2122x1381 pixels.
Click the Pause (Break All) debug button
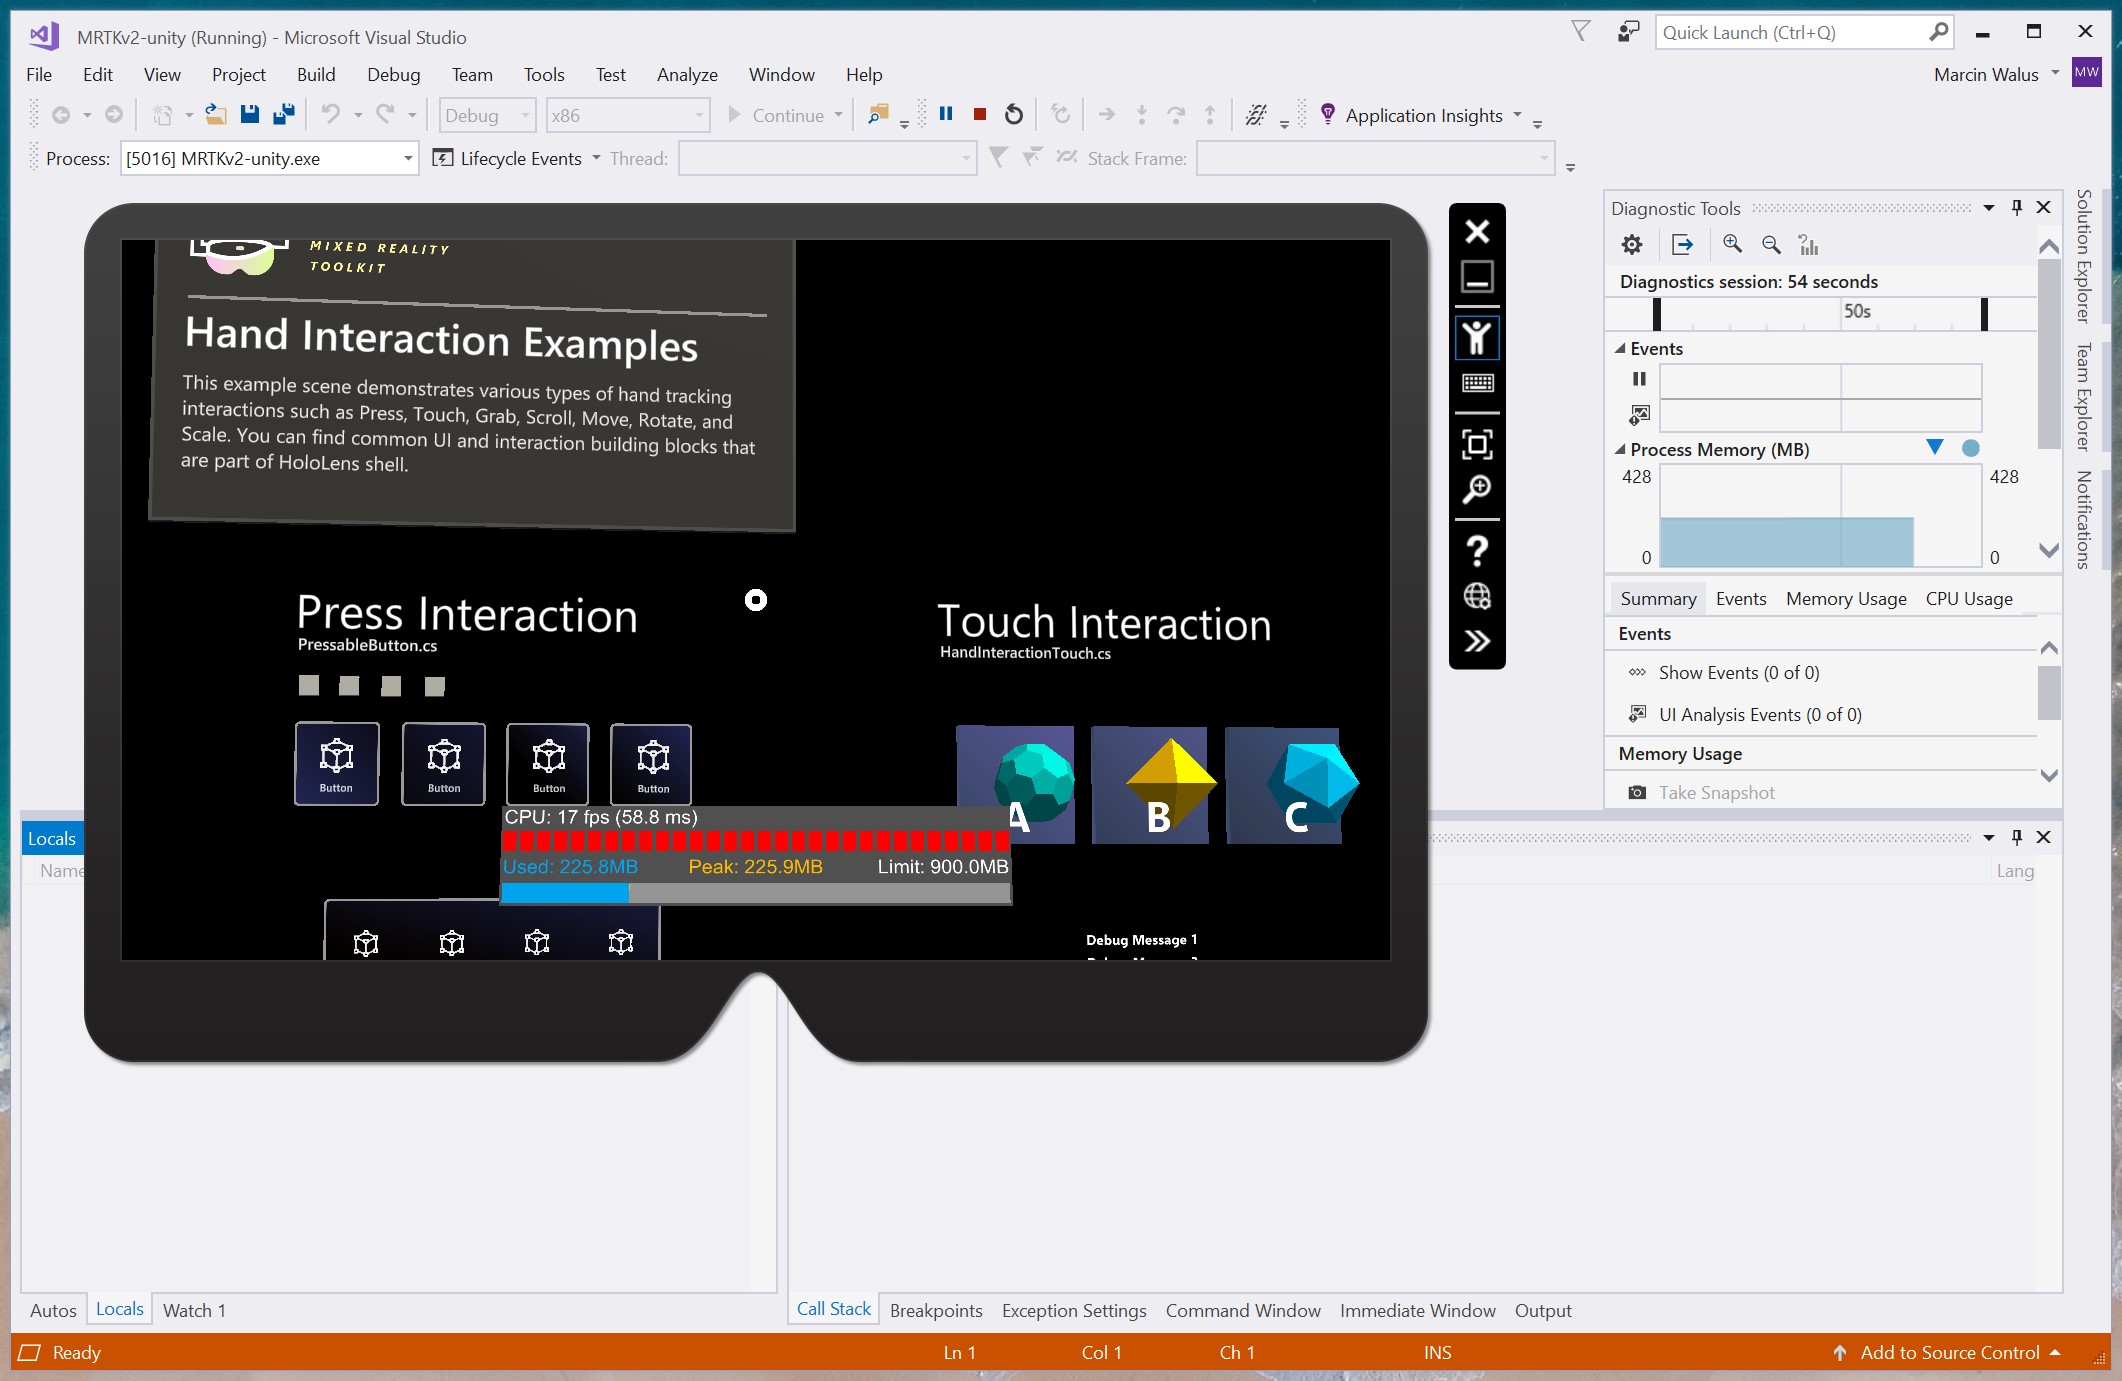coord(946,114)
